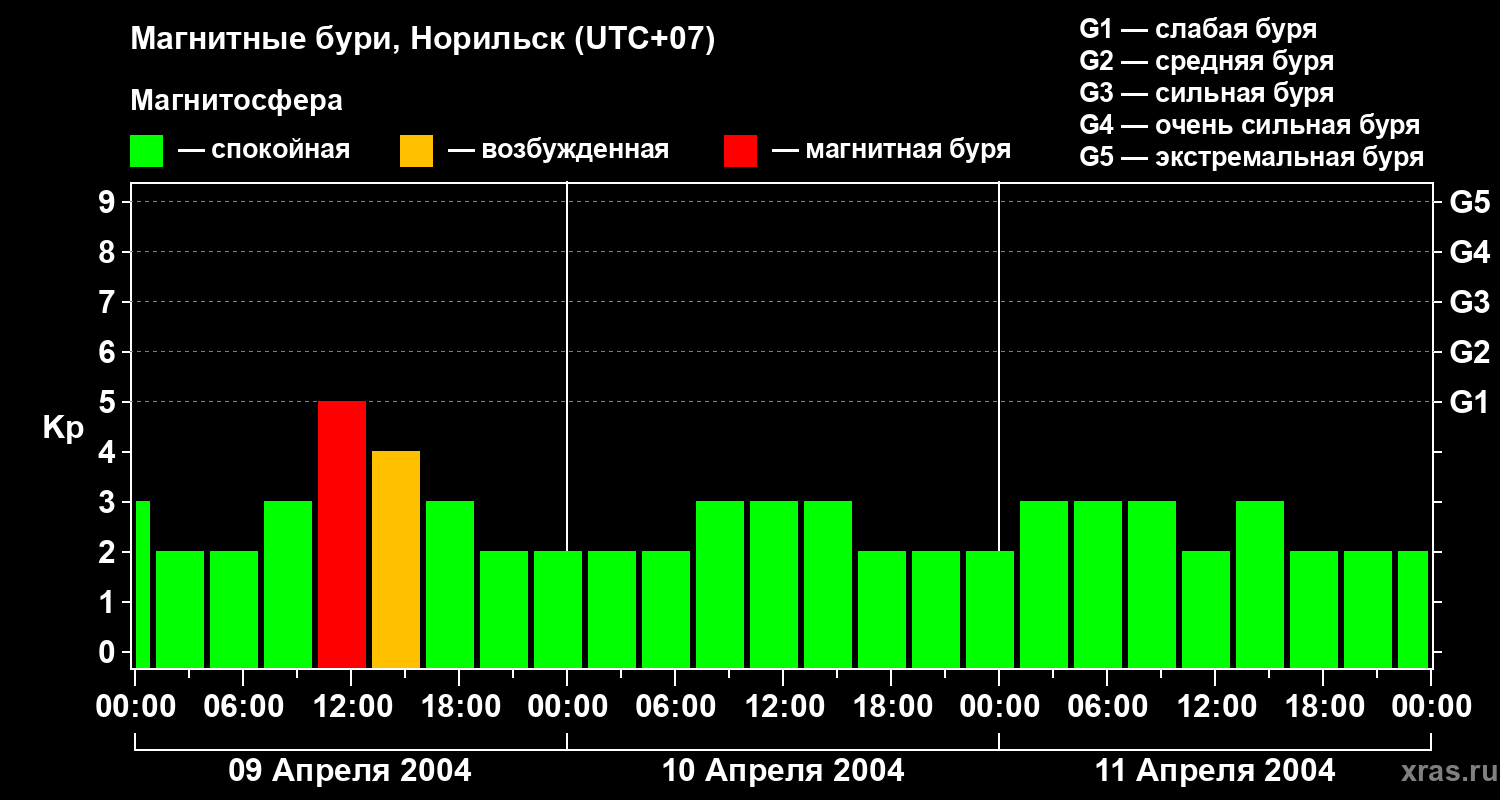Click the '18:00' tick label under 10 Апреля
The image size is (1500, 800).
pyautogui.click(x=891, y=707)
